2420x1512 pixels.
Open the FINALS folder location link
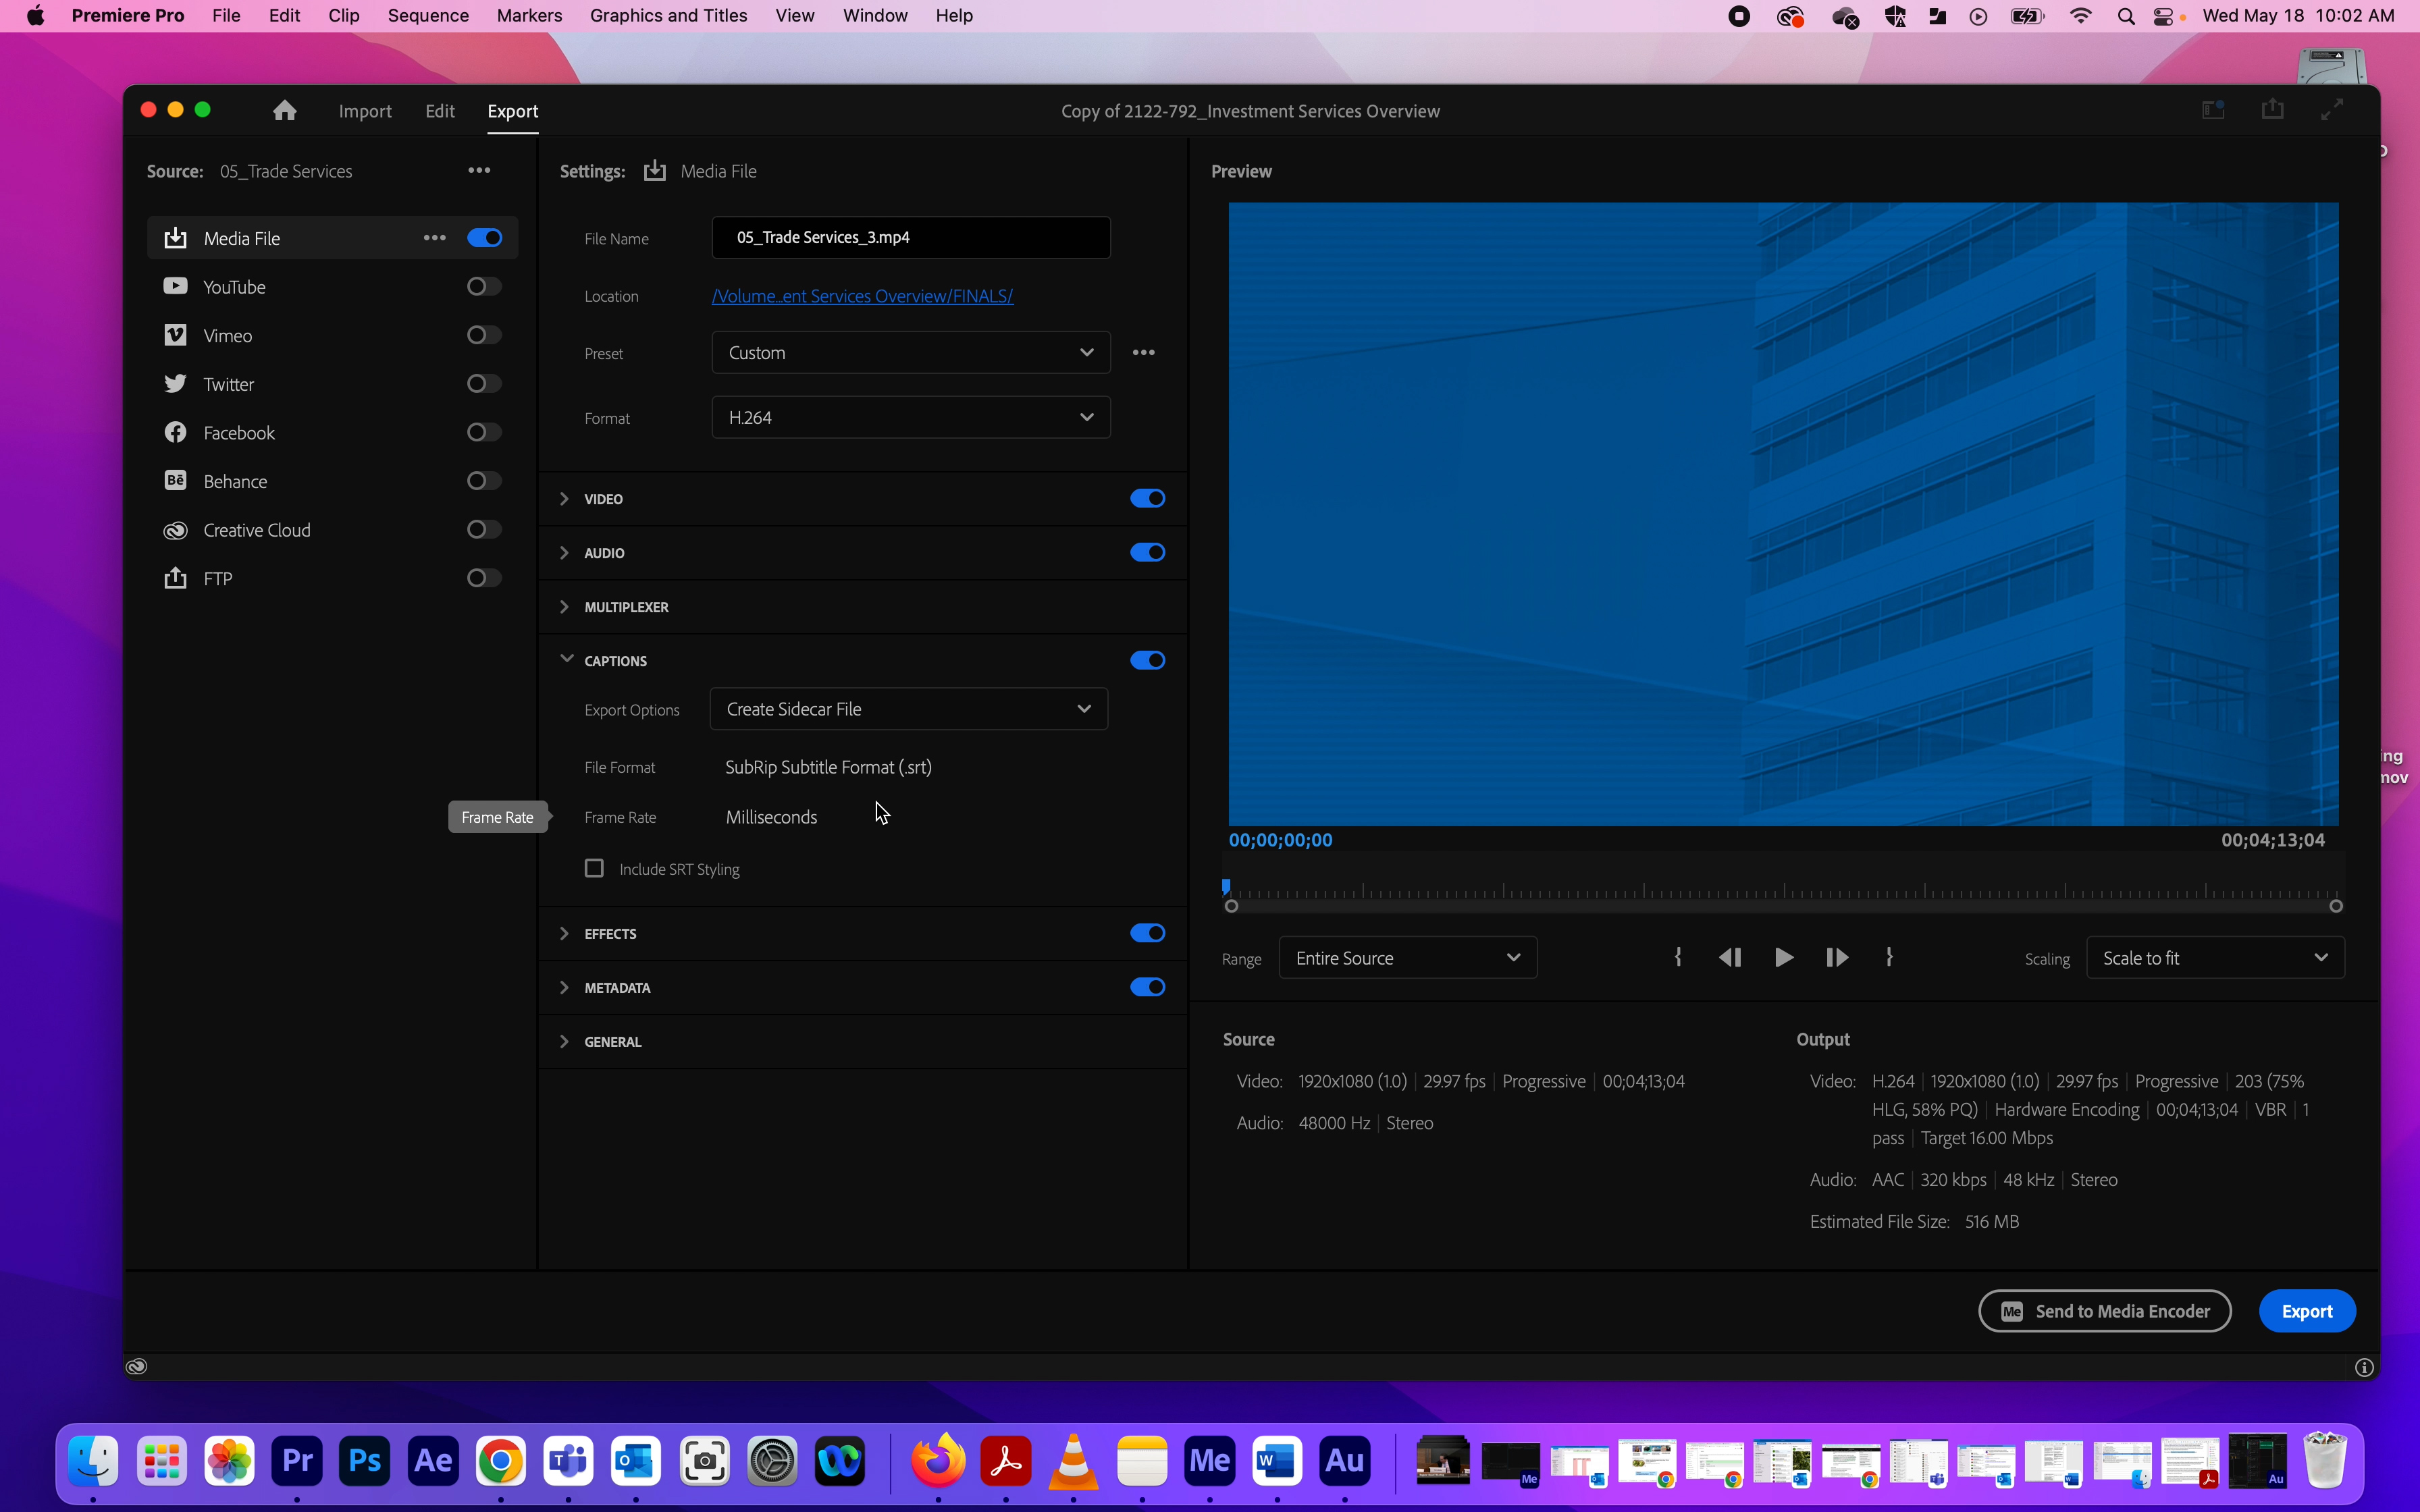(x=861, y=296)
